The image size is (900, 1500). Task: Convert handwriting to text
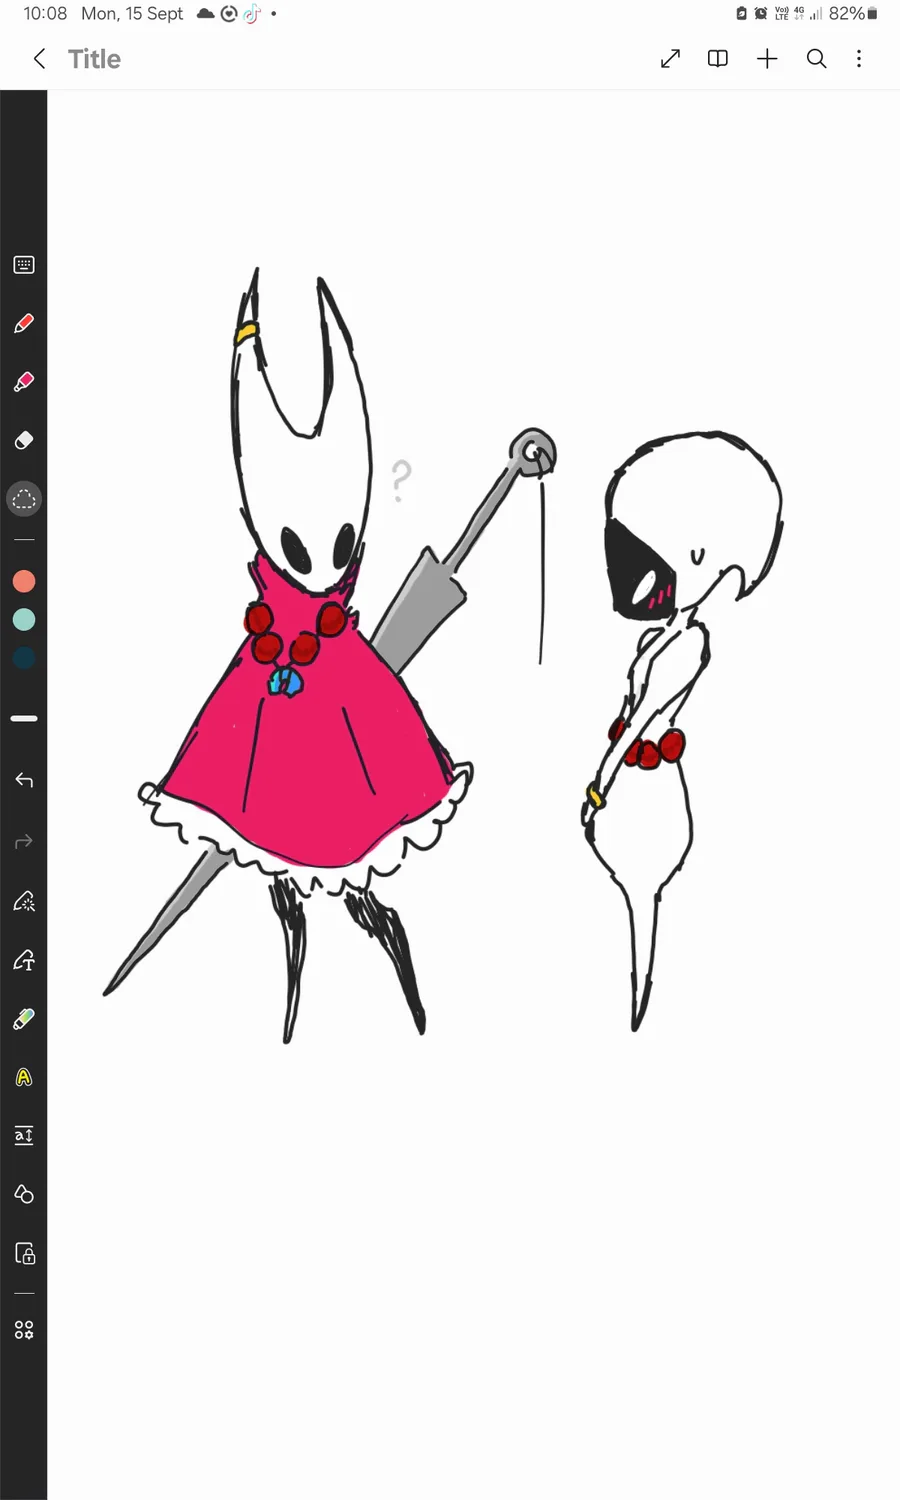(24, 960)
